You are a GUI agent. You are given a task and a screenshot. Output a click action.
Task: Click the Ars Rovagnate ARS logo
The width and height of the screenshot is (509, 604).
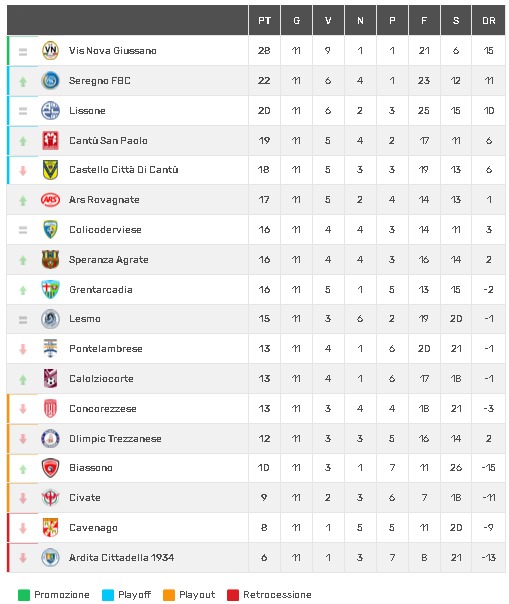(50, 200)
